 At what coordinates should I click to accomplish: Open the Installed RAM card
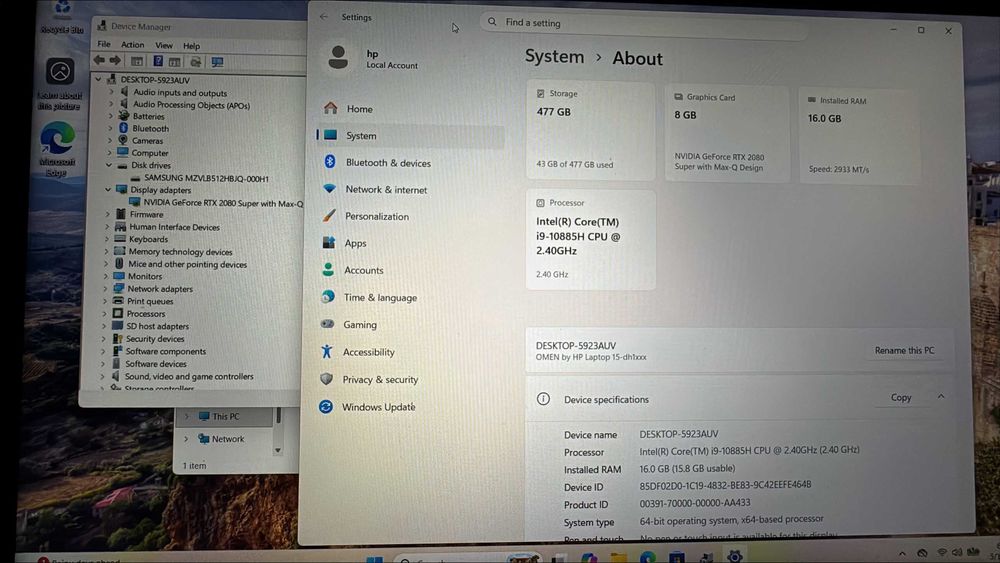click(860, 136)
